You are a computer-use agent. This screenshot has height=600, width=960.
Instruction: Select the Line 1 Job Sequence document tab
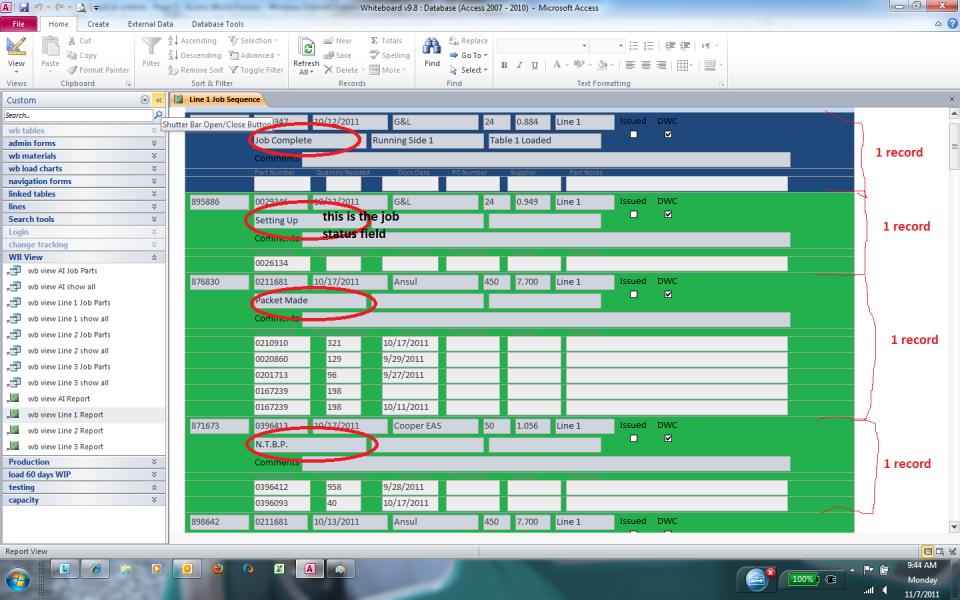[x=219, y=99]
